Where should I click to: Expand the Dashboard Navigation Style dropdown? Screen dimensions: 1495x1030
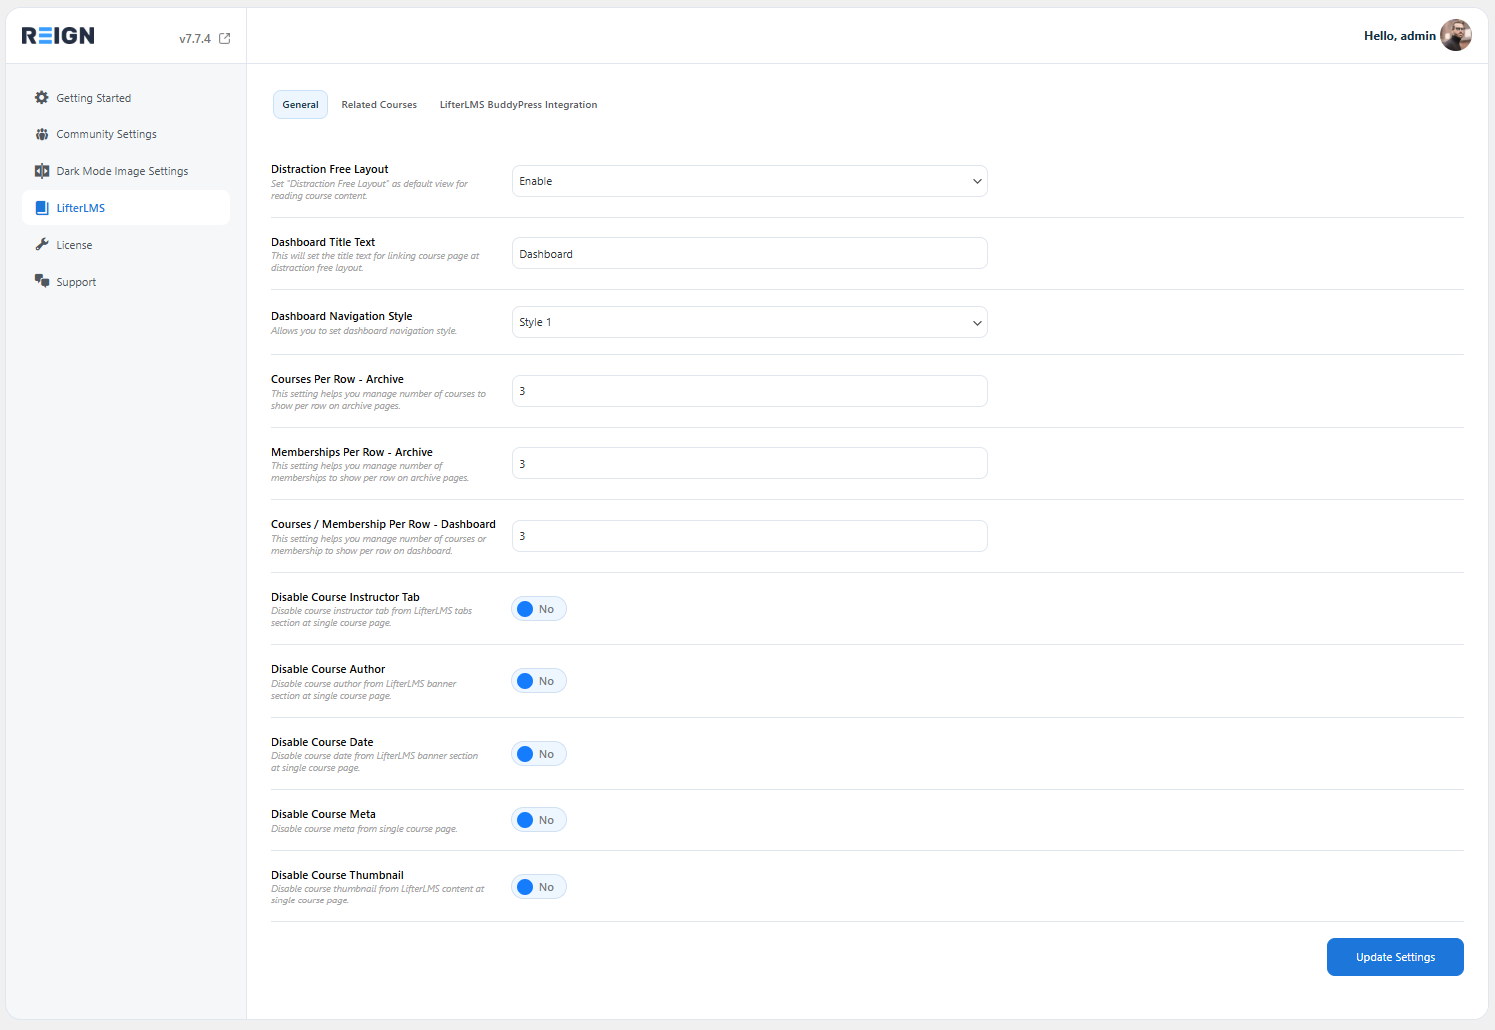pyautogui.click(x=749, y=322)
